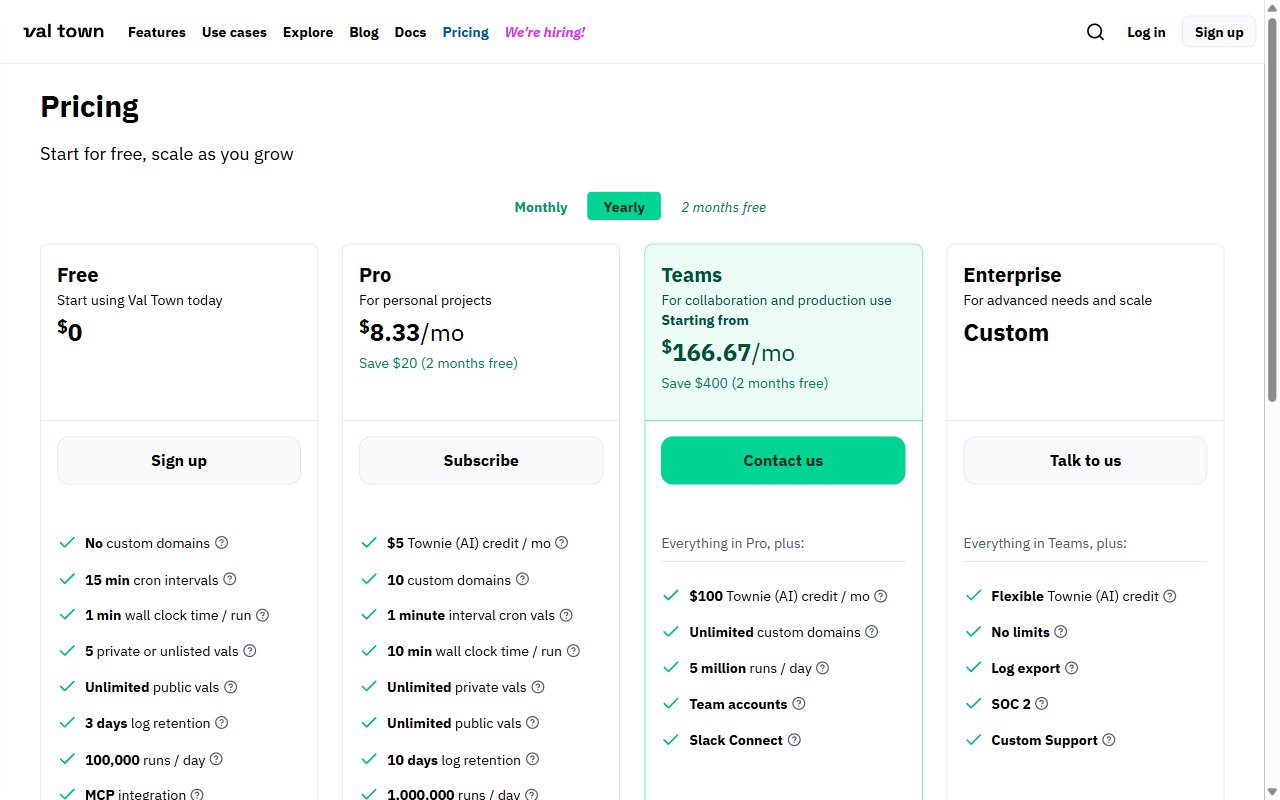Viewport: 1280px width, 800px height.
Task: Click the page vertical scrollbar
Action: 1273,210
